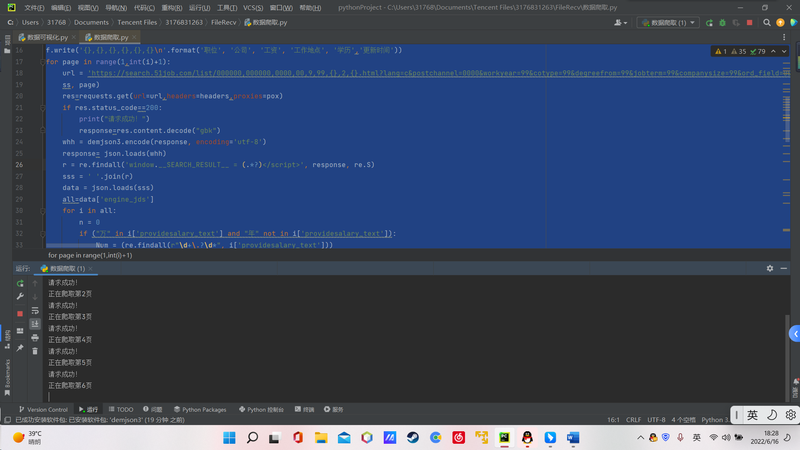Viewport: 800px width, 450px height.
Task: Rerun the script in the Run panel
Action: [x=20, y=283]
